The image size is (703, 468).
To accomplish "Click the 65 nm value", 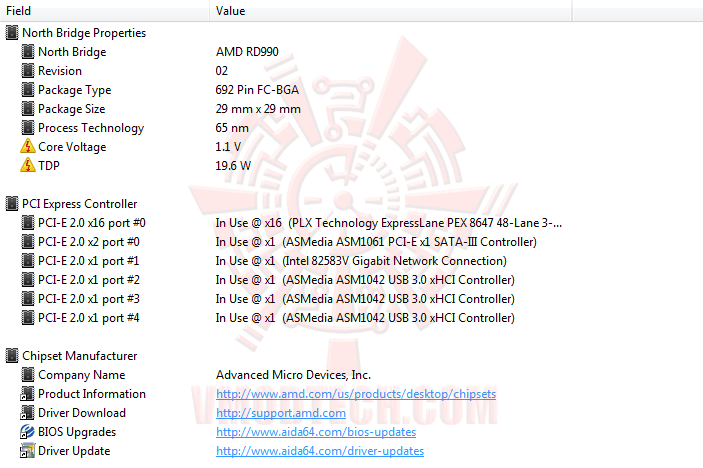I will click(x=232, y=128).
